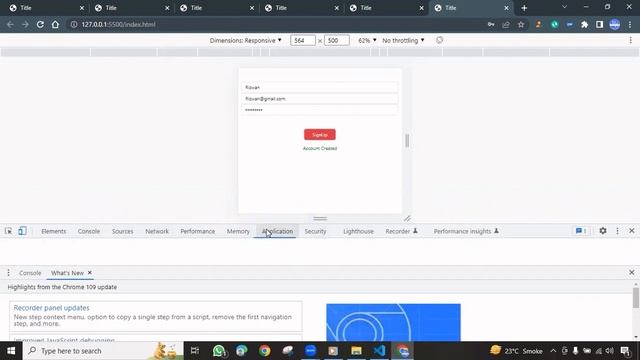
Task: Switch to the Network panel
Action: click(x=157, y=231)
